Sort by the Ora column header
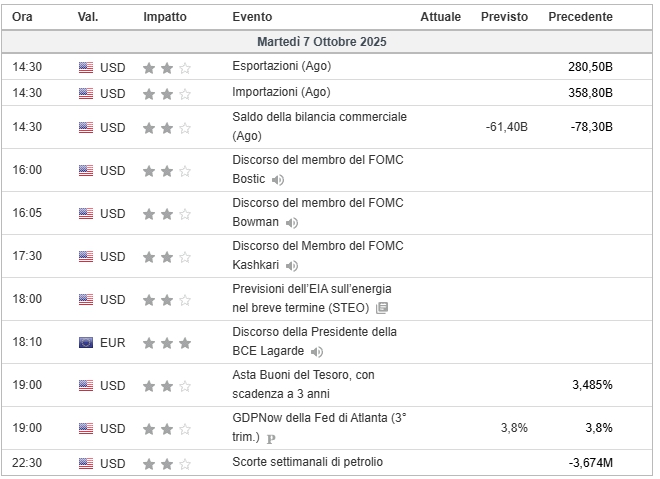Image resolution: width=660 pixels, height=479 pixels. click(23, 17)
